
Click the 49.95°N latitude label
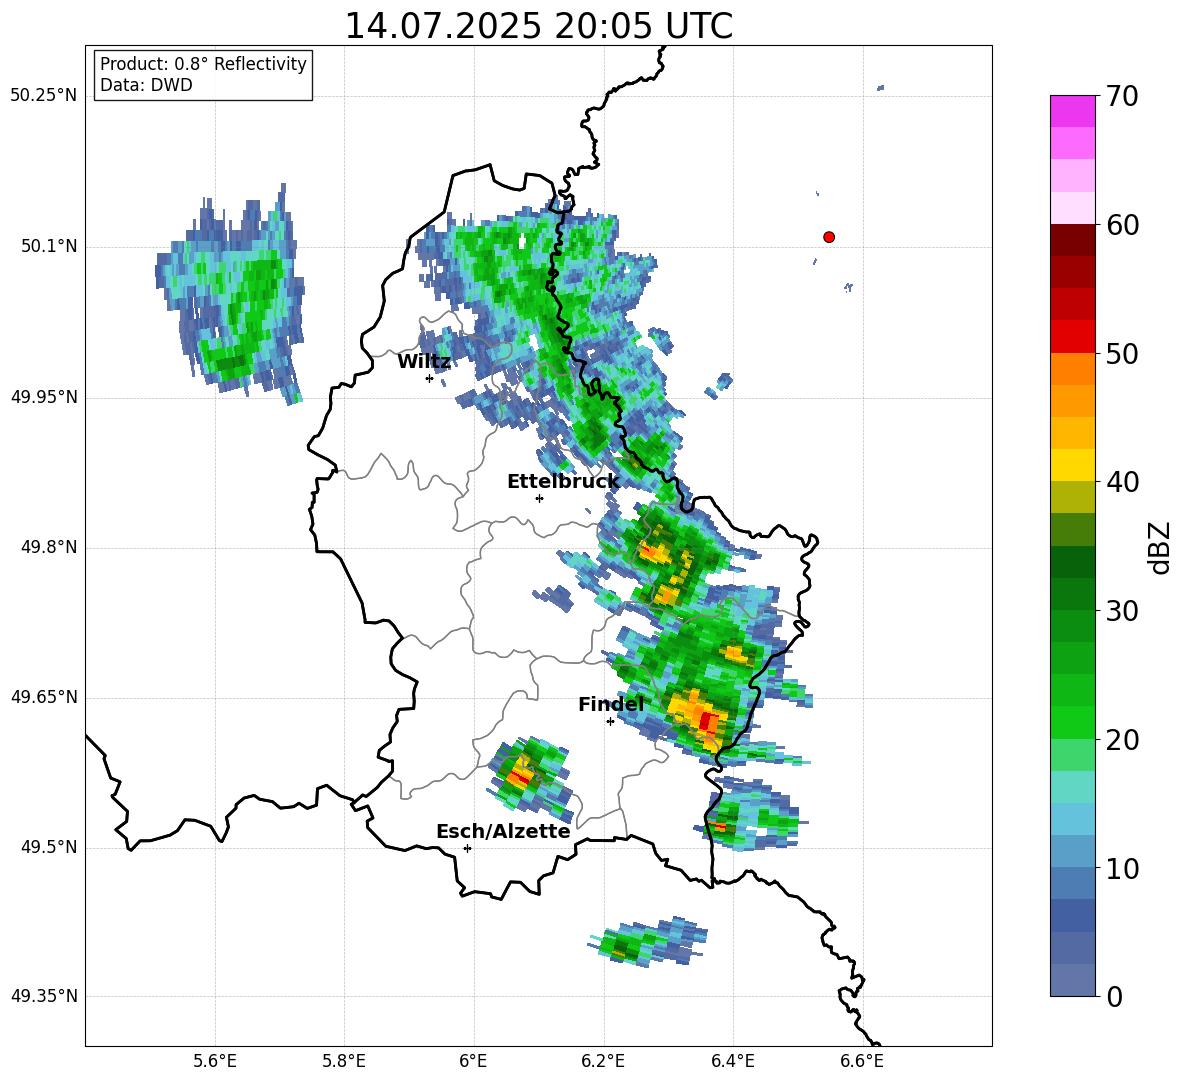click(x=44, y=397)
